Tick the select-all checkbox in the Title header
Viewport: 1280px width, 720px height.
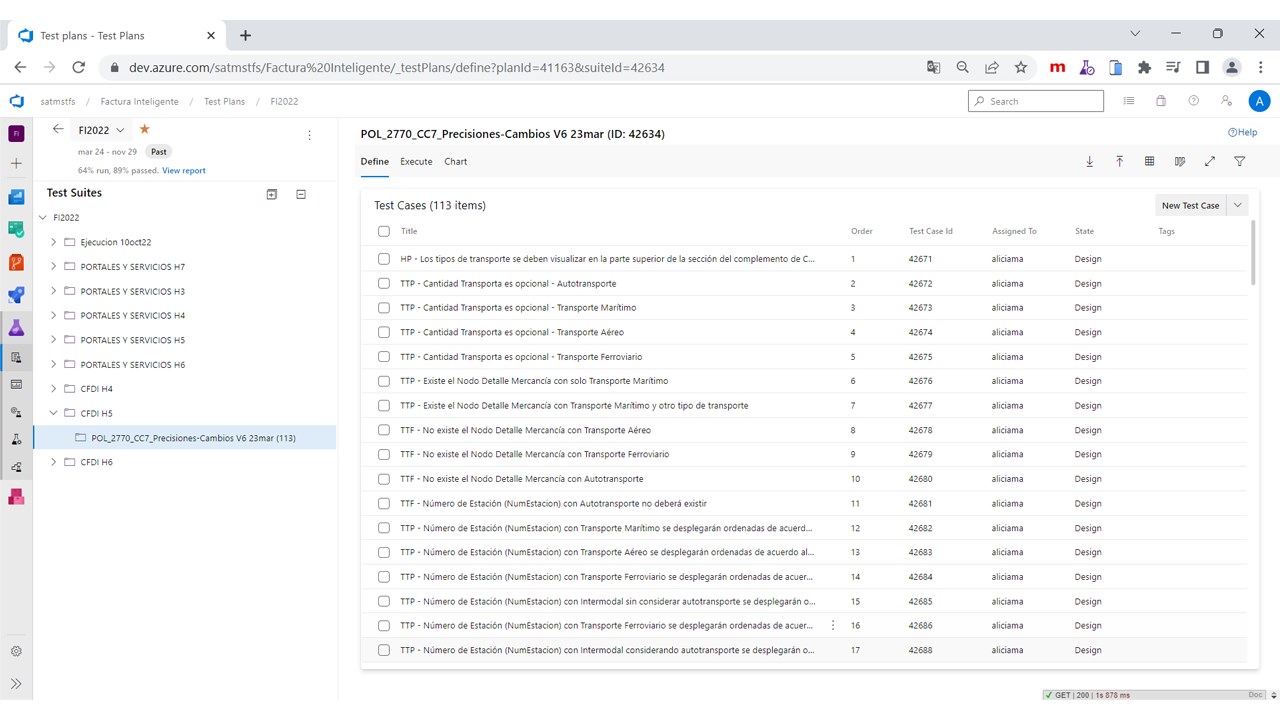coord(384,231)
